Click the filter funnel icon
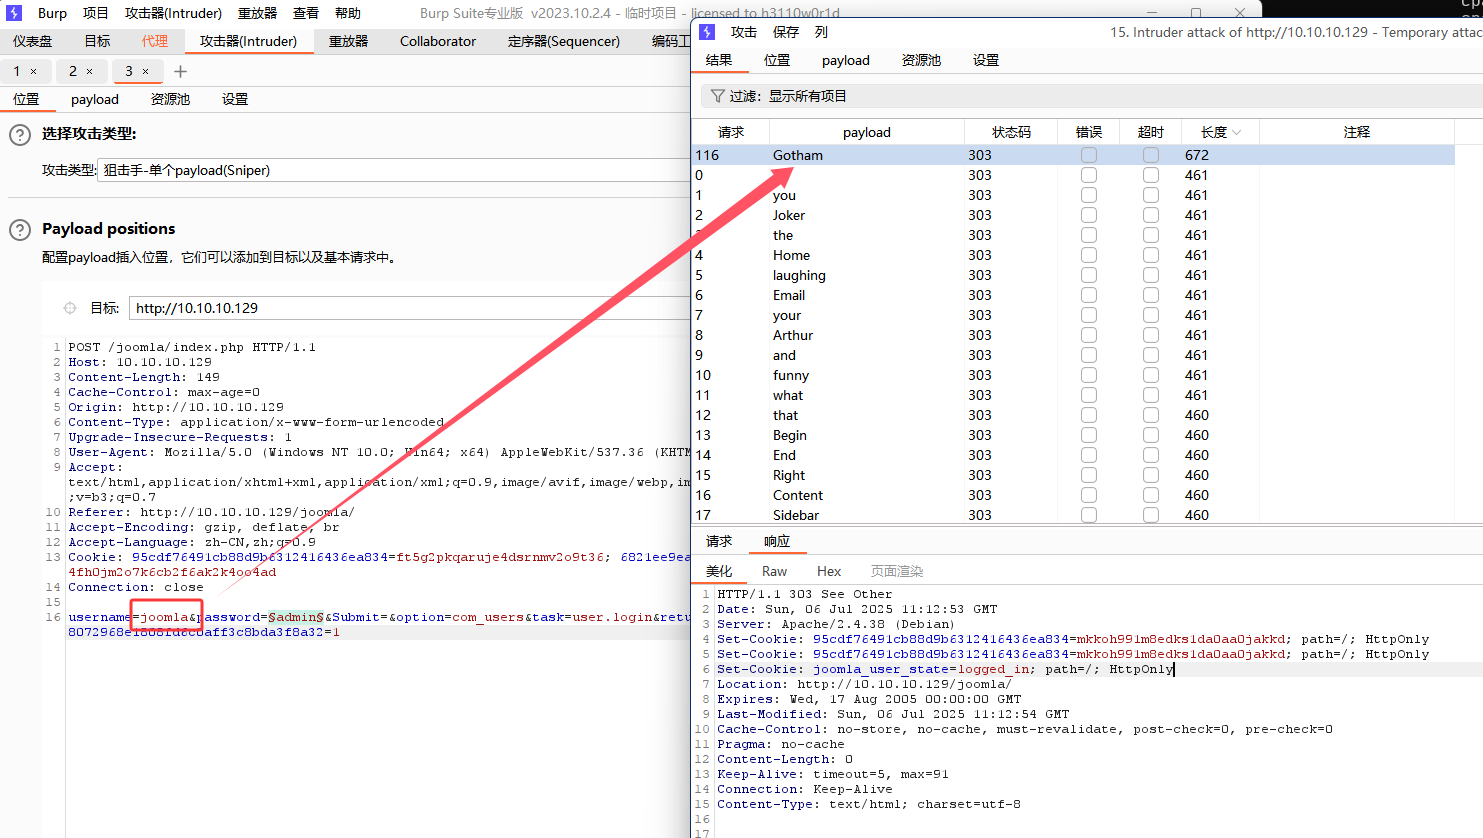The height and width of the screenshot is (838, 1483). click(717, 96)
